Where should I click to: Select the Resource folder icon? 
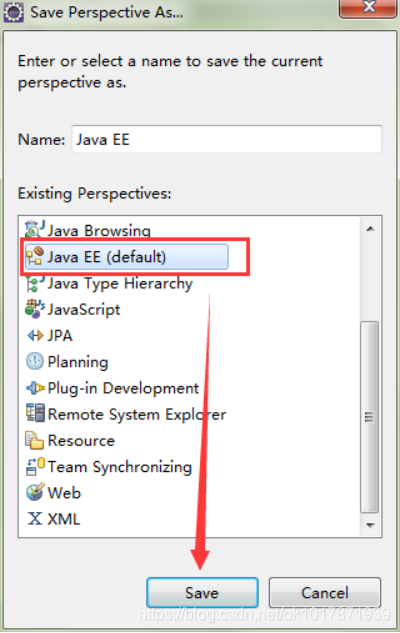click(35, 440)
